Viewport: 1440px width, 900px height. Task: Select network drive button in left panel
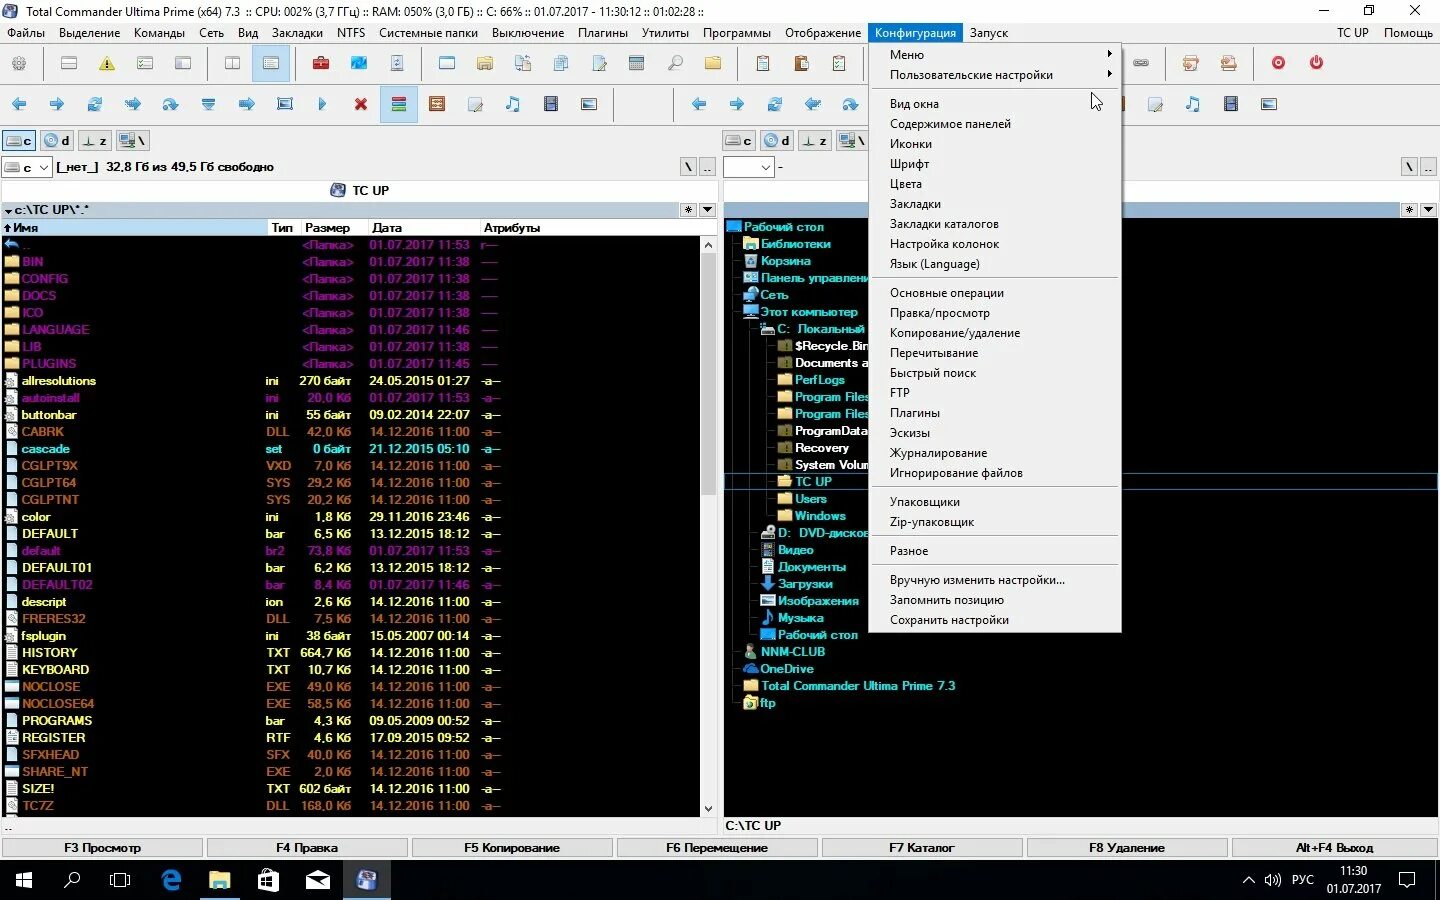(133, 141)
